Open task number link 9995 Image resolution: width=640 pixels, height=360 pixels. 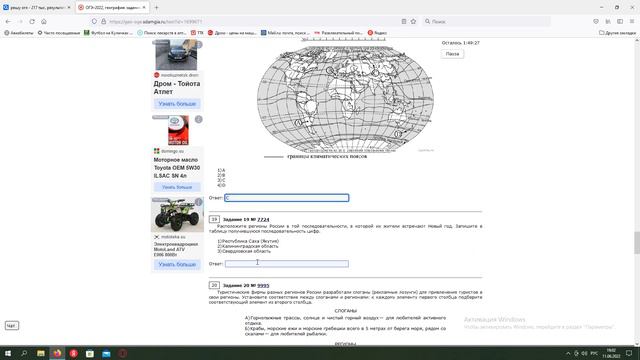click(x=263, y=286)
